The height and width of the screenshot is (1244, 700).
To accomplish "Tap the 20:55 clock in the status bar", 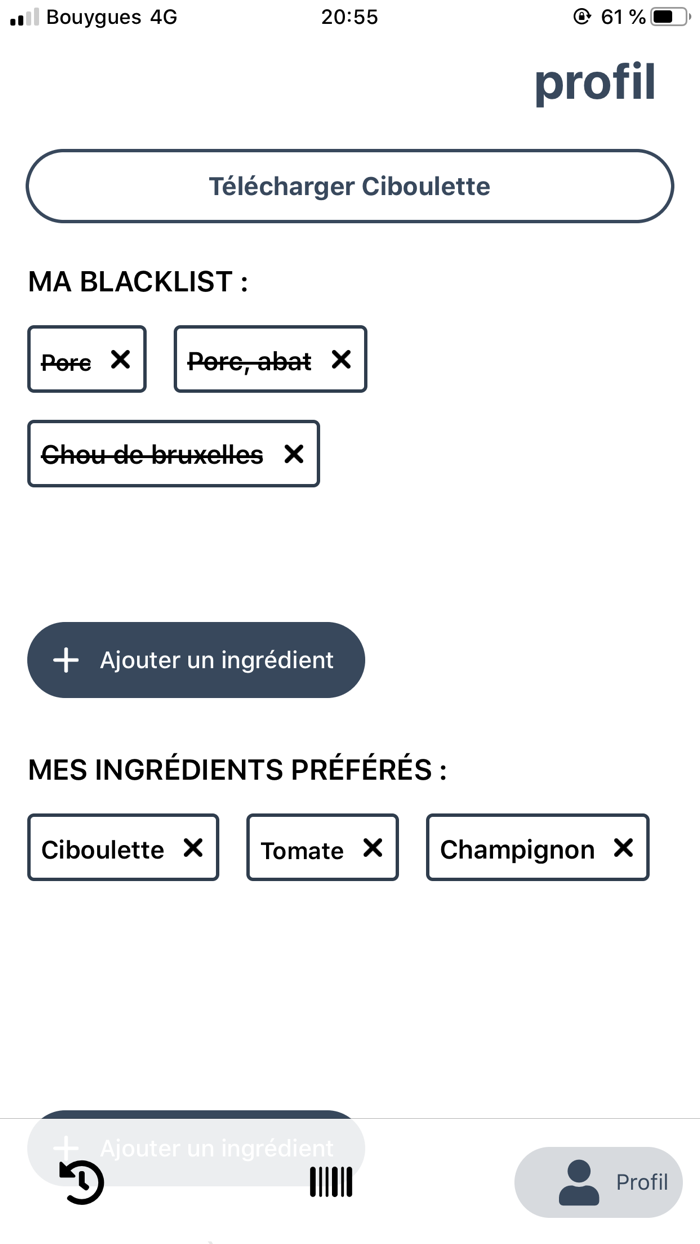I will pyautogui.click(x=349, y=16).
